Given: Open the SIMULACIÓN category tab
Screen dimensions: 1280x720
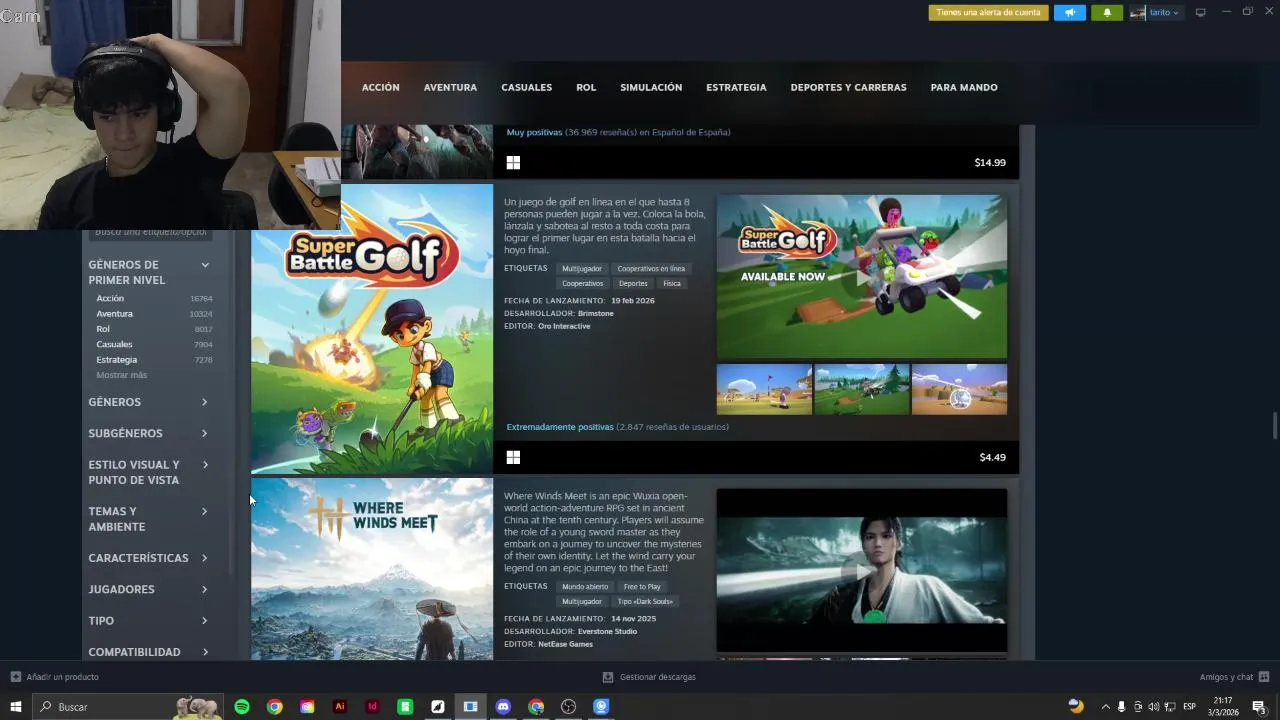Looking at the screenshot, I should point(651,87).
